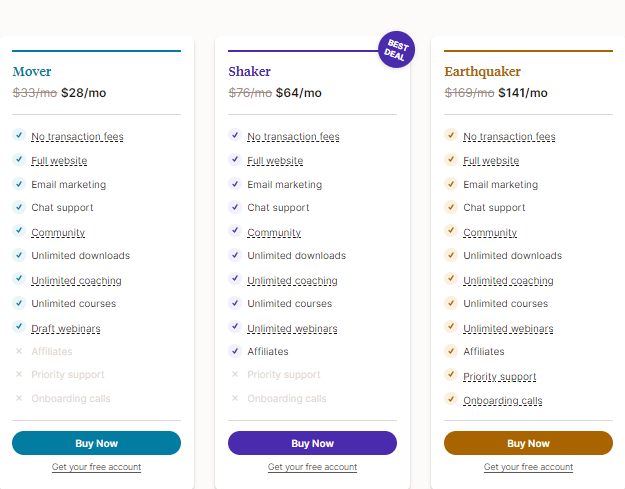The width and height of the screenshot is (625, 489).
Task: Click X icon beside Shaker's Priority support
Action: click(235, 375)
